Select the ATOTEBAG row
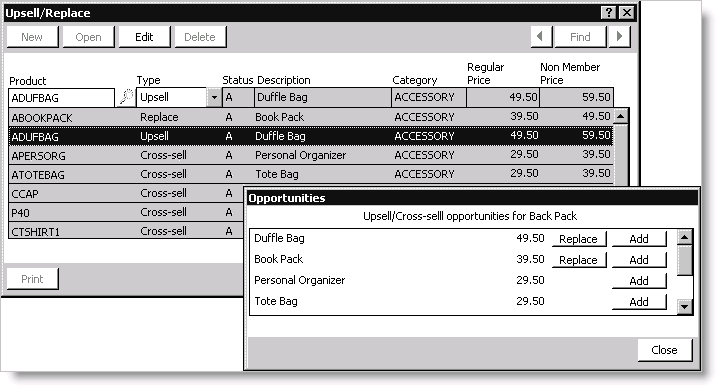The image size is (718, 388). click(311, 174)
